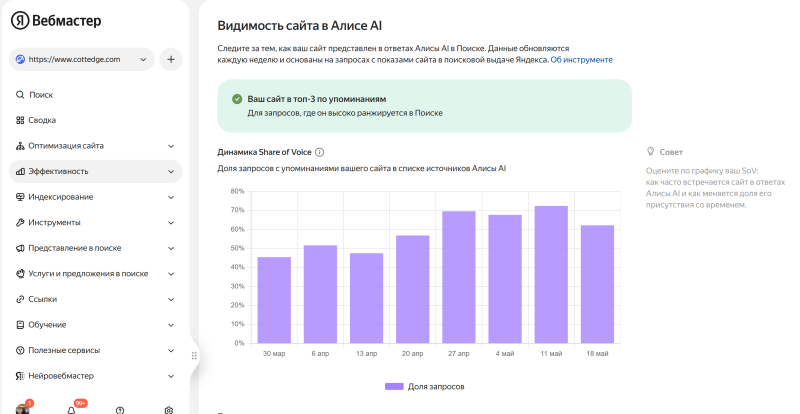Expand Услуги и предложения в поиске chevron
800x414 pixels.
click(171, 274)
